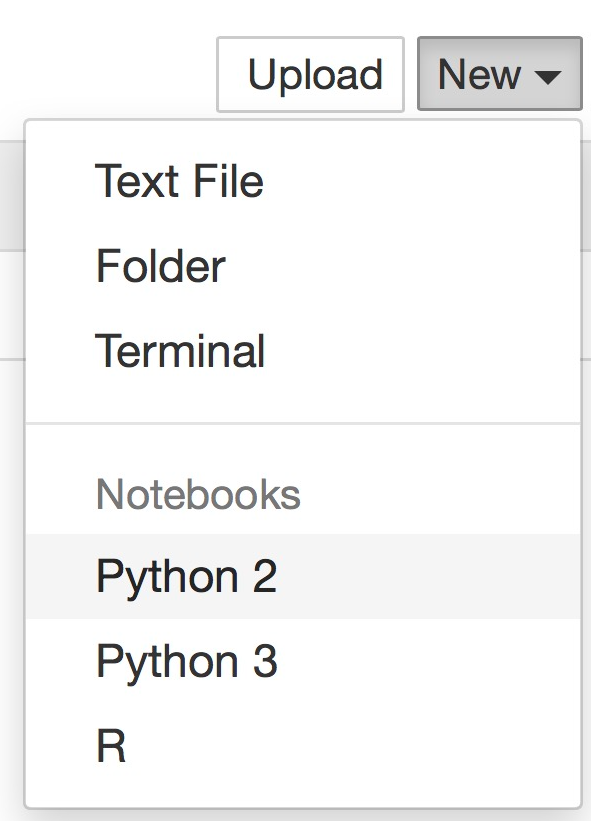Pick Folder in the dropdown list
Screen dimensions: 591x821
point(303,266)
